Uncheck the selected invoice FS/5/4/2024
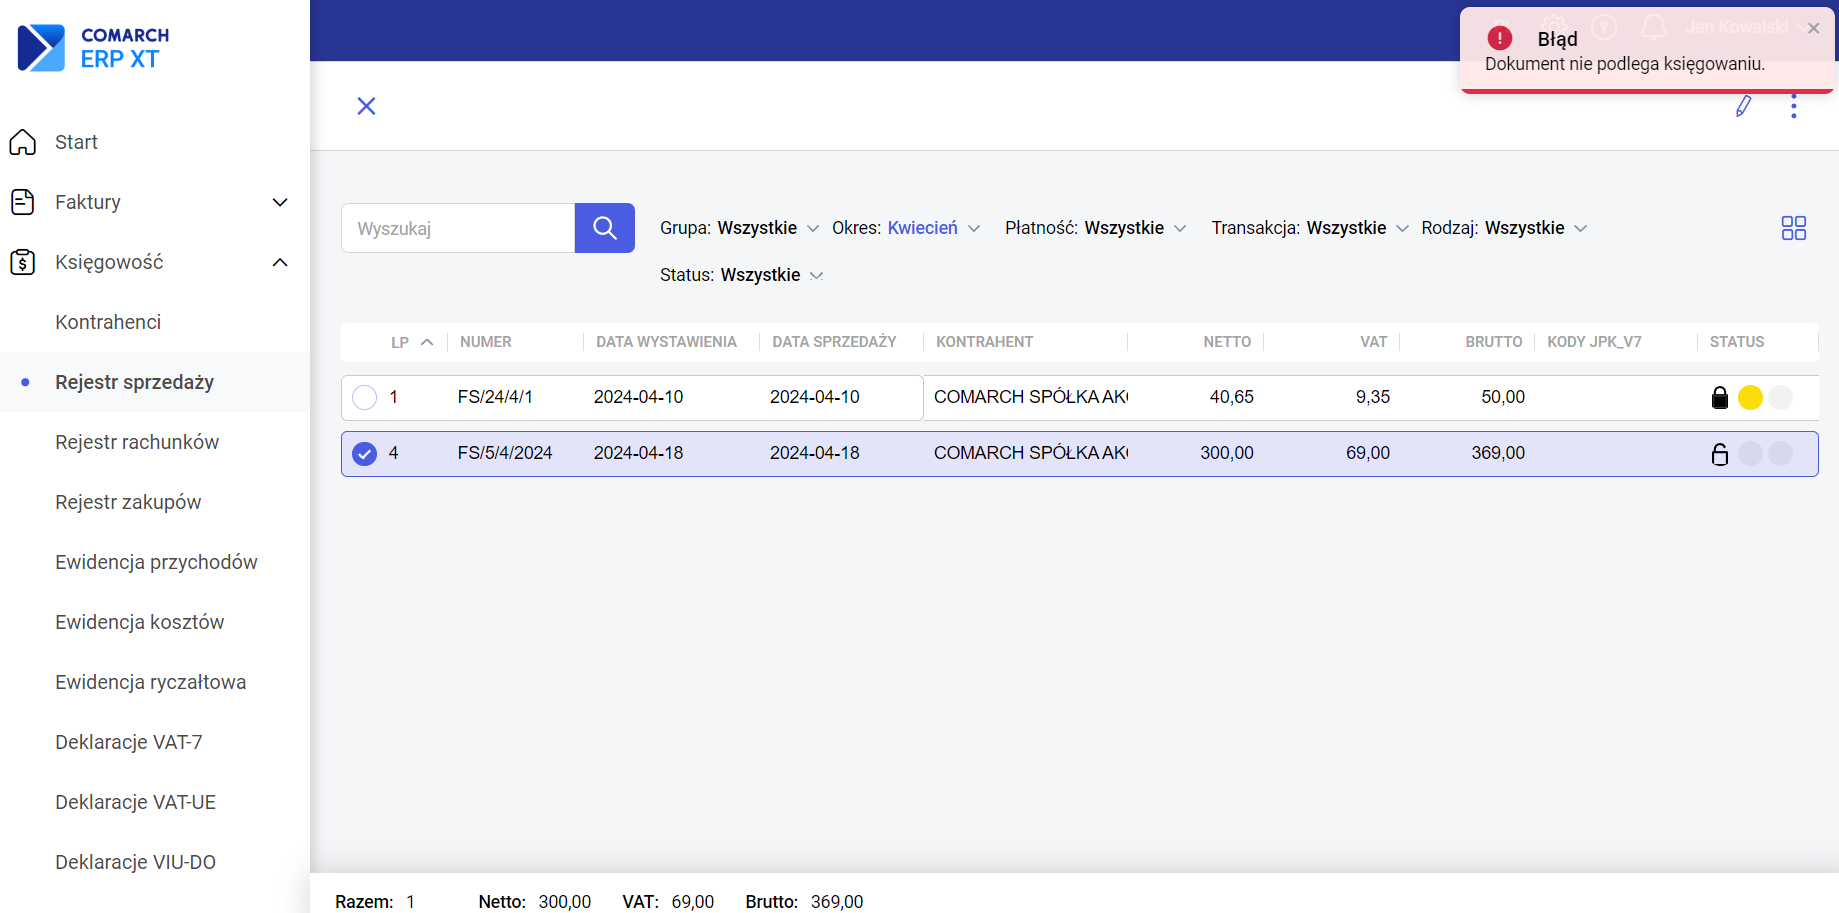Screen dimensions: 1839x913 (x=365, y=454)
